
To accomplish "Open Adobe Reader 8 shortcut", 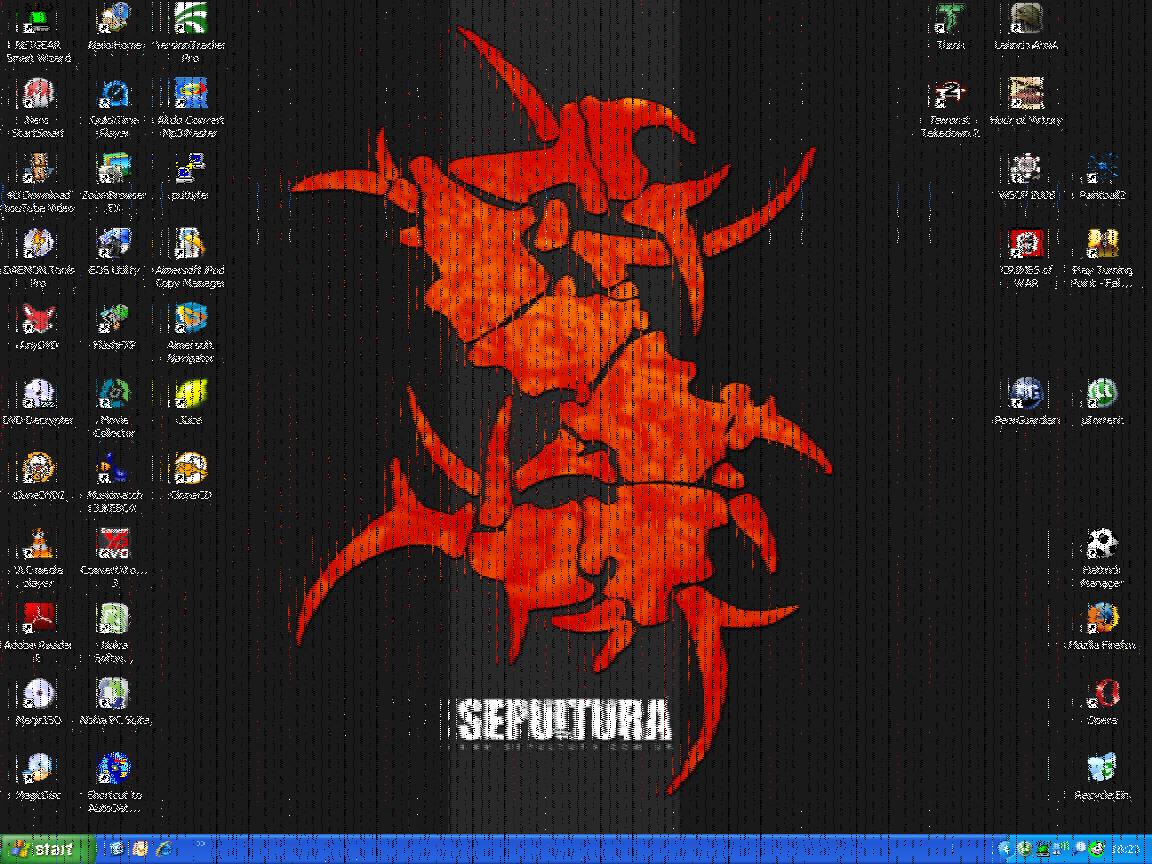I will point(37,633).
